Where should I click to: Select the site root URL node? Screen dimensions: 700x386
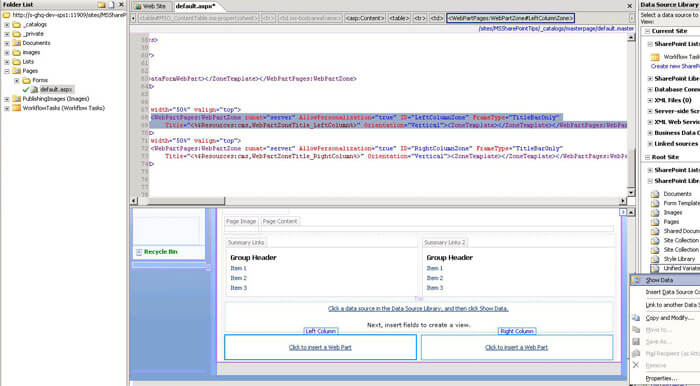pyautogui.click(x=69, y=15)
